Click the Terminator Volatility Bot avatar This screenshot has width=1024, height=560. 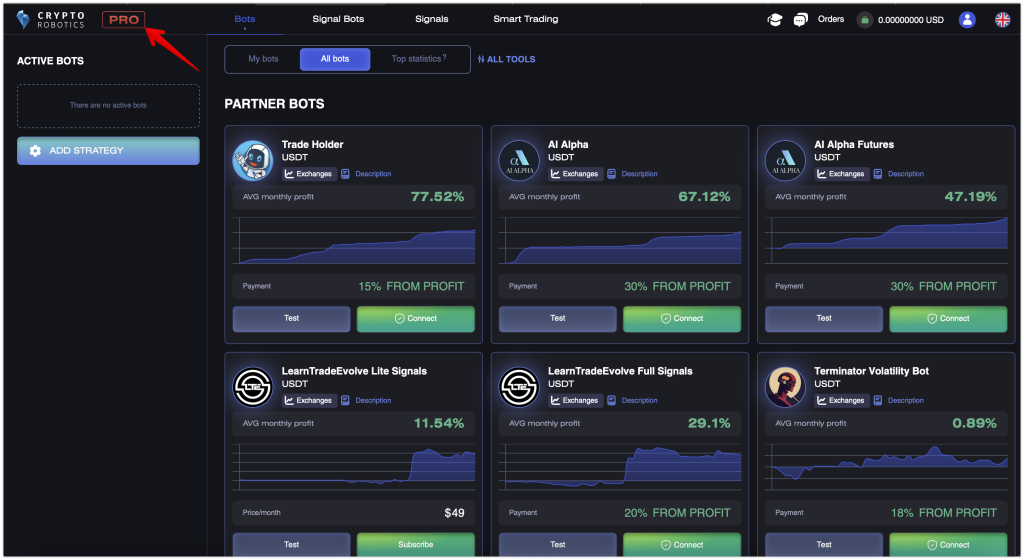tap(786, 386)
